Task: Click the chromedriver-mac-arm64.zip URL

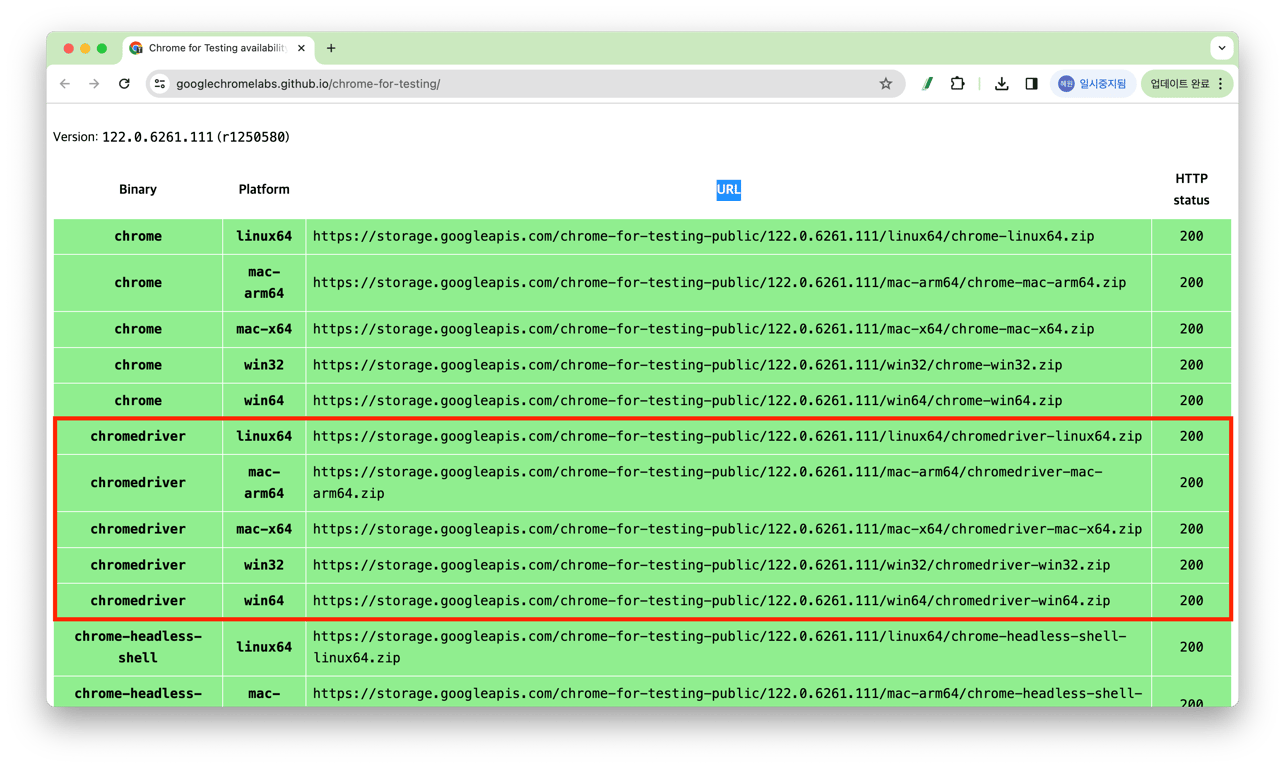Action: pyautogui.click(x=707, y=483)
